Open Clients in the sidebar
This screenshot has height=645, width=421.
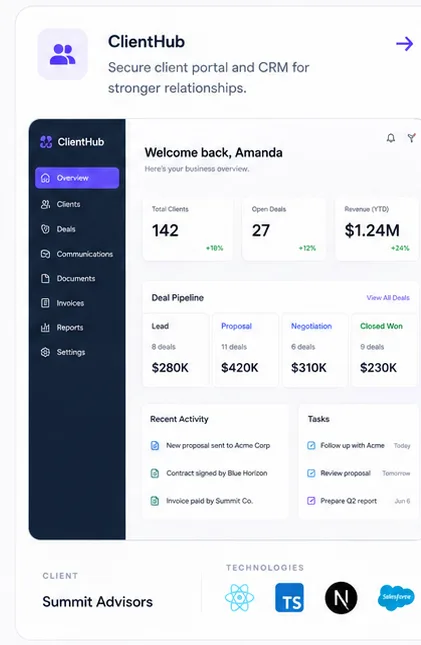click(77, 204)
